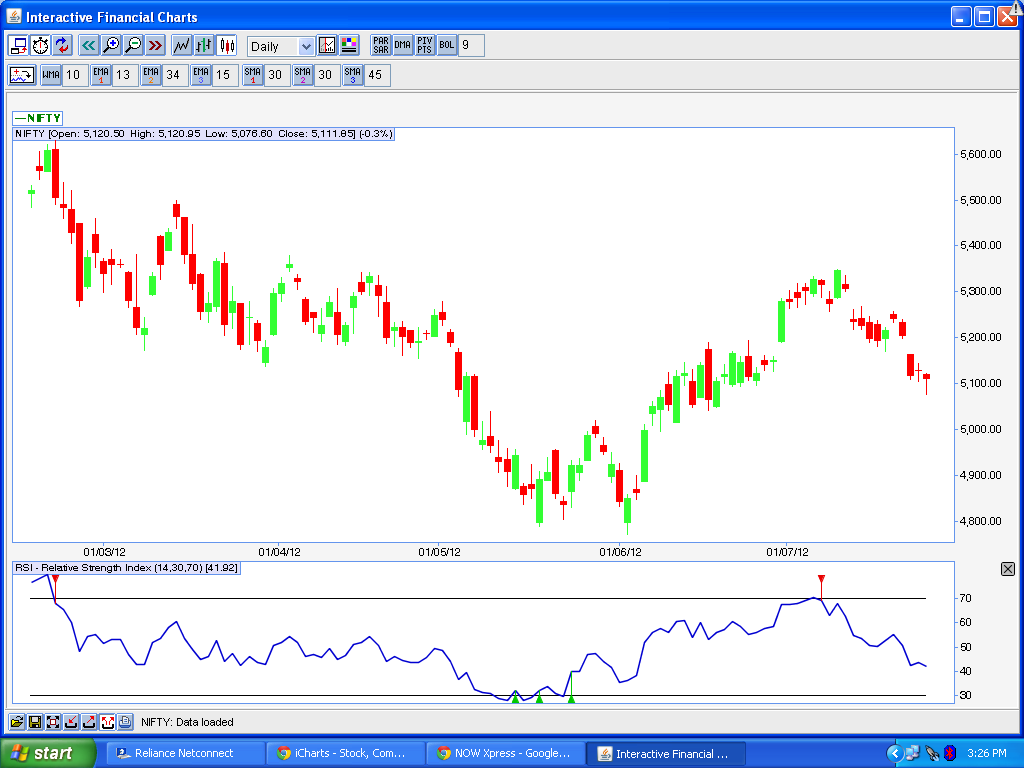Click the 3:26 PM system clock
This screenshot has width=1024, height=768.
(987, 753)
